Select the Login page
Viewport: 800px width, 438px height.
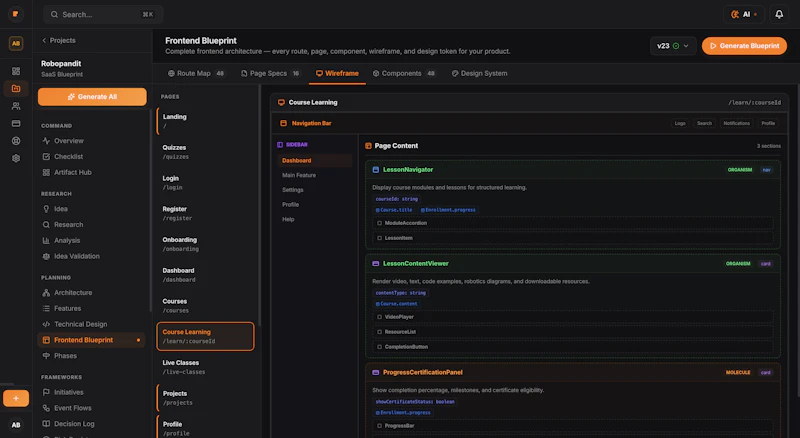[x=205, y=182]
